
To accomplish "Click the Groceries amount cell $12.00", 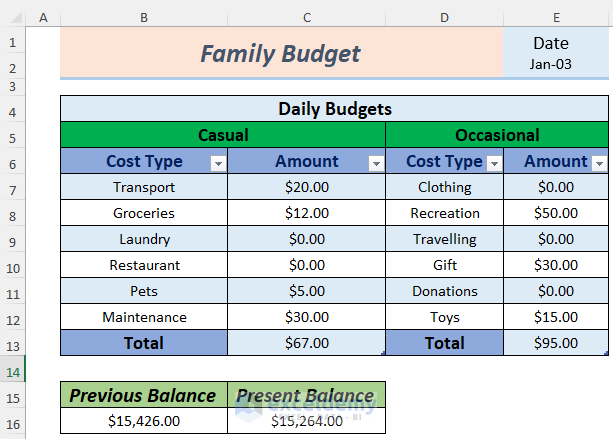I will point(306,213).
